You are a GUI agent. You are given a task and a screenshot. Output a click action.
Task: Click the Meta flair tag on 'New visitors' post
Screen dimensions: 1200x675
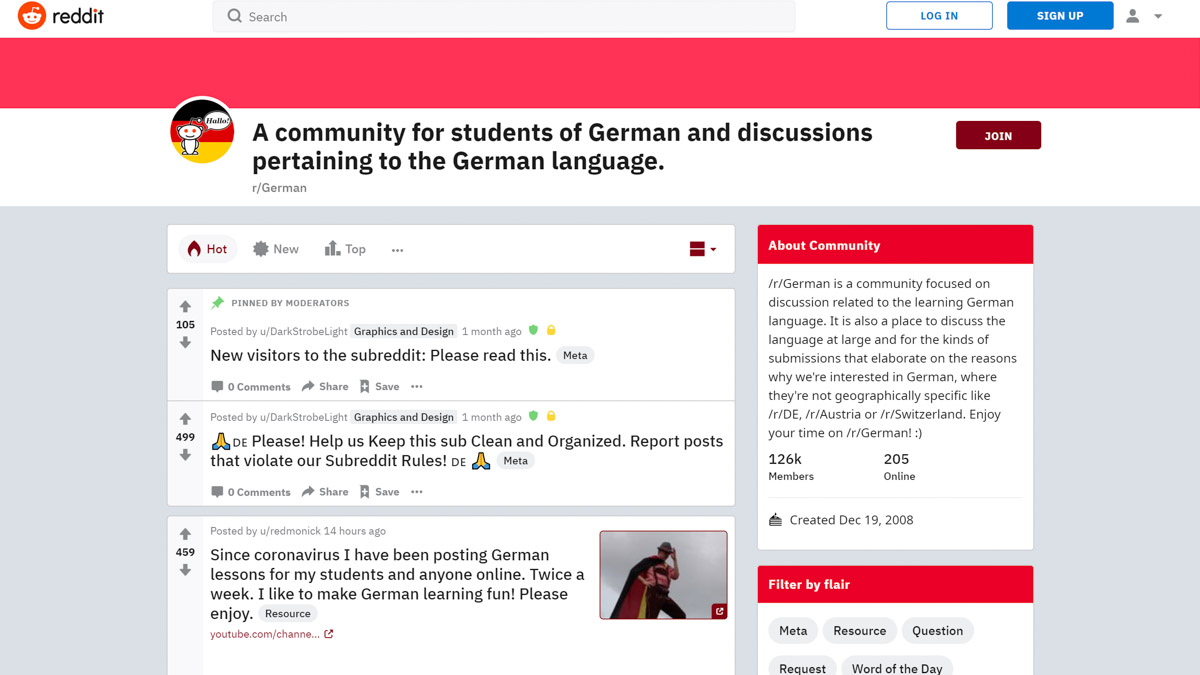click(575, 355)
